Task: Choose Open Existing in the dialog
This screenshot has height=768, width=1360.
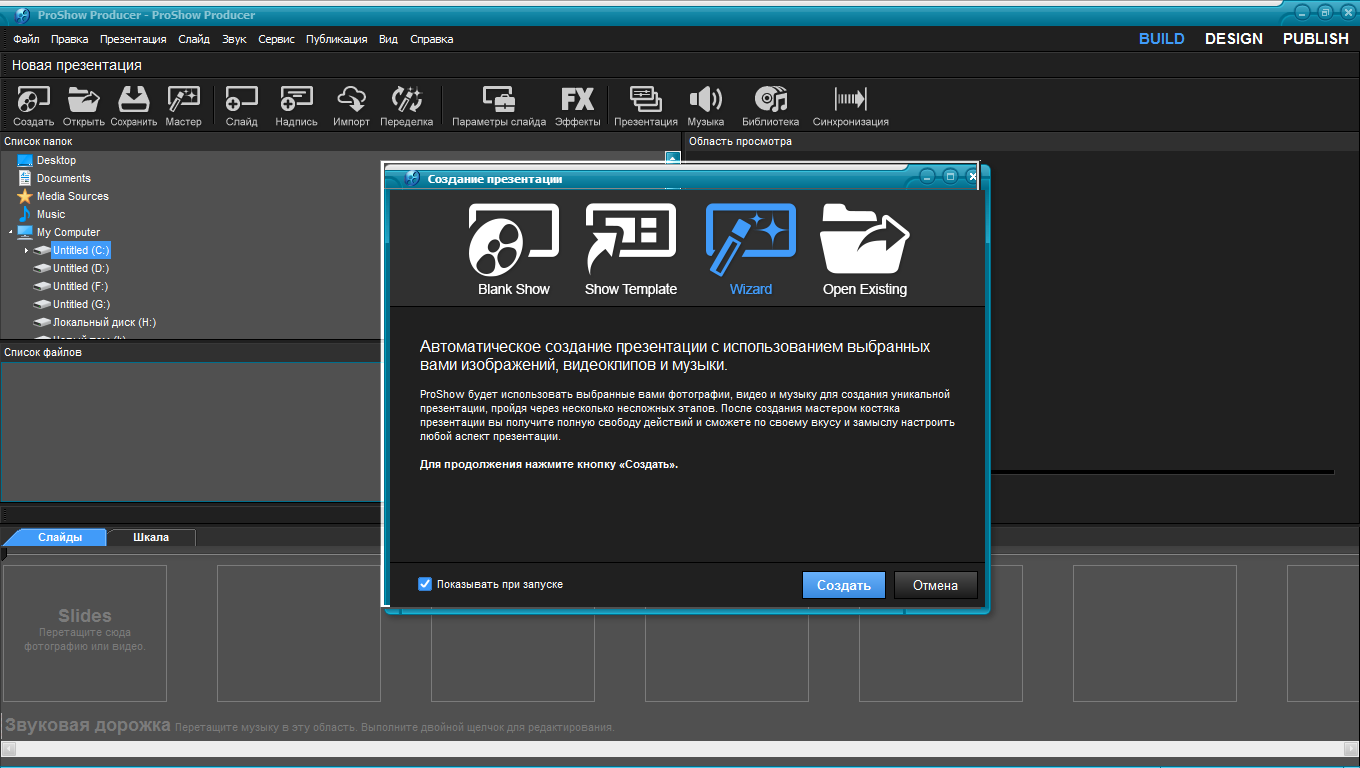Action: tap(864, 249)
